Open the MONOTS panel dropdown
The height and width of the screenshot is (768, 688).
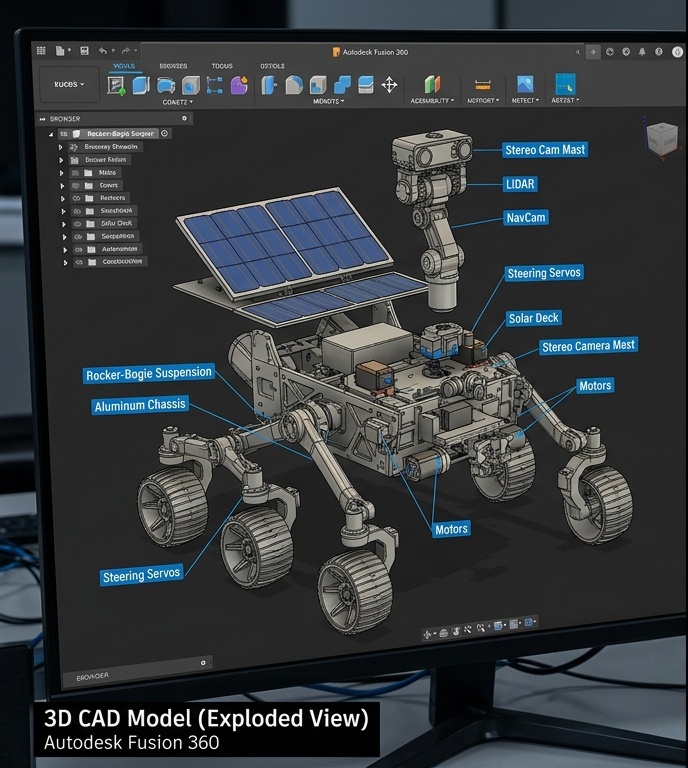(x=329, y=101)
